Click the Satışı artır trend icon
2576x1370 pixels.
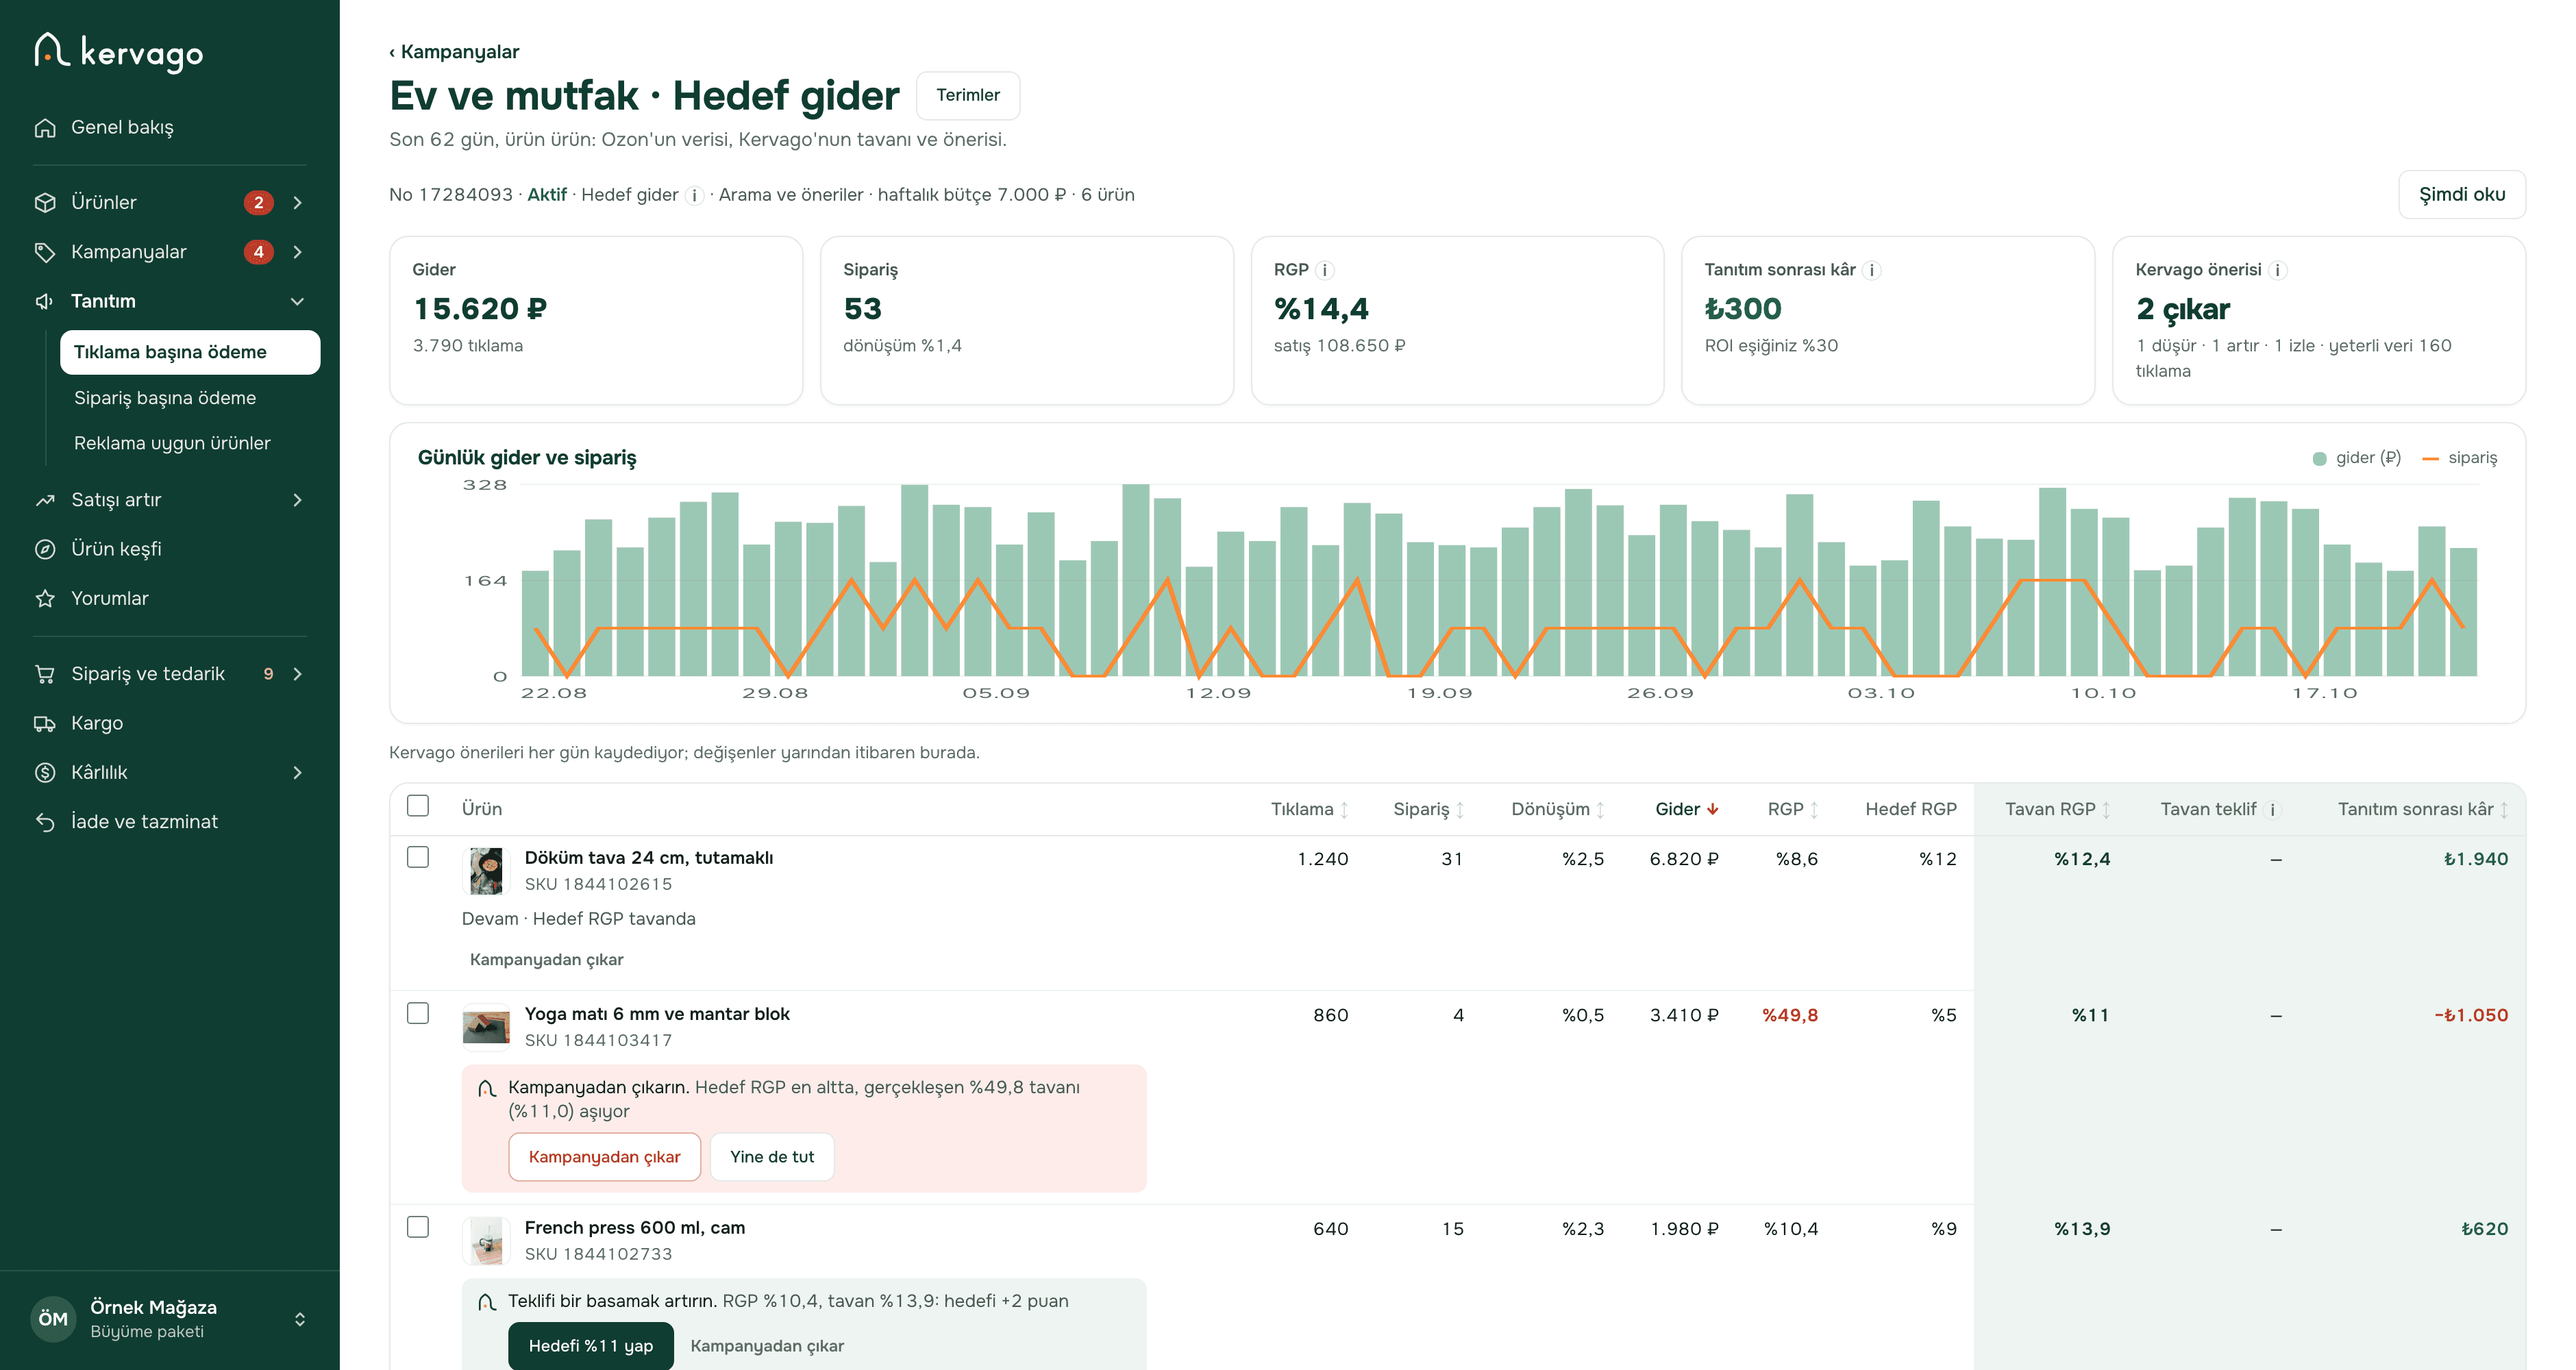pos(45,500)
